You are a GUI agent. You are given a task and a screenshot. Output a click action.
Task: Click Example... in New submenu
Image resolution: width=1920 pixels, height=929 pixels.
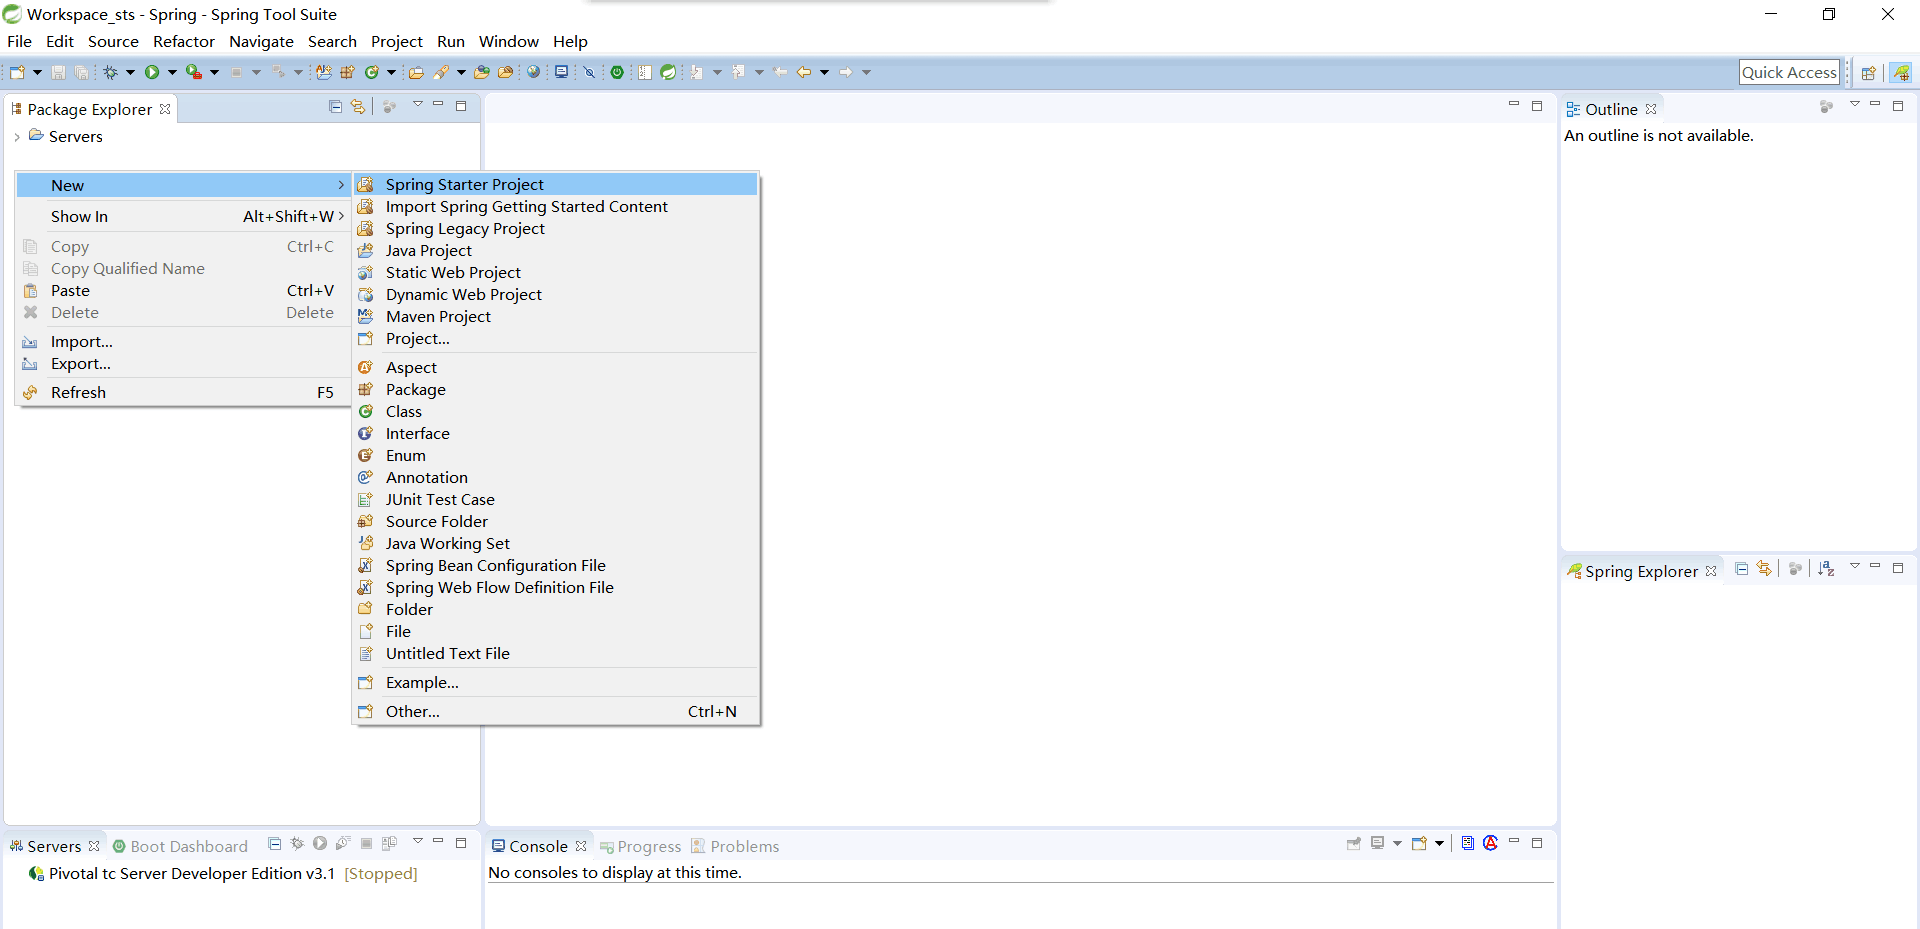(556, 682)
